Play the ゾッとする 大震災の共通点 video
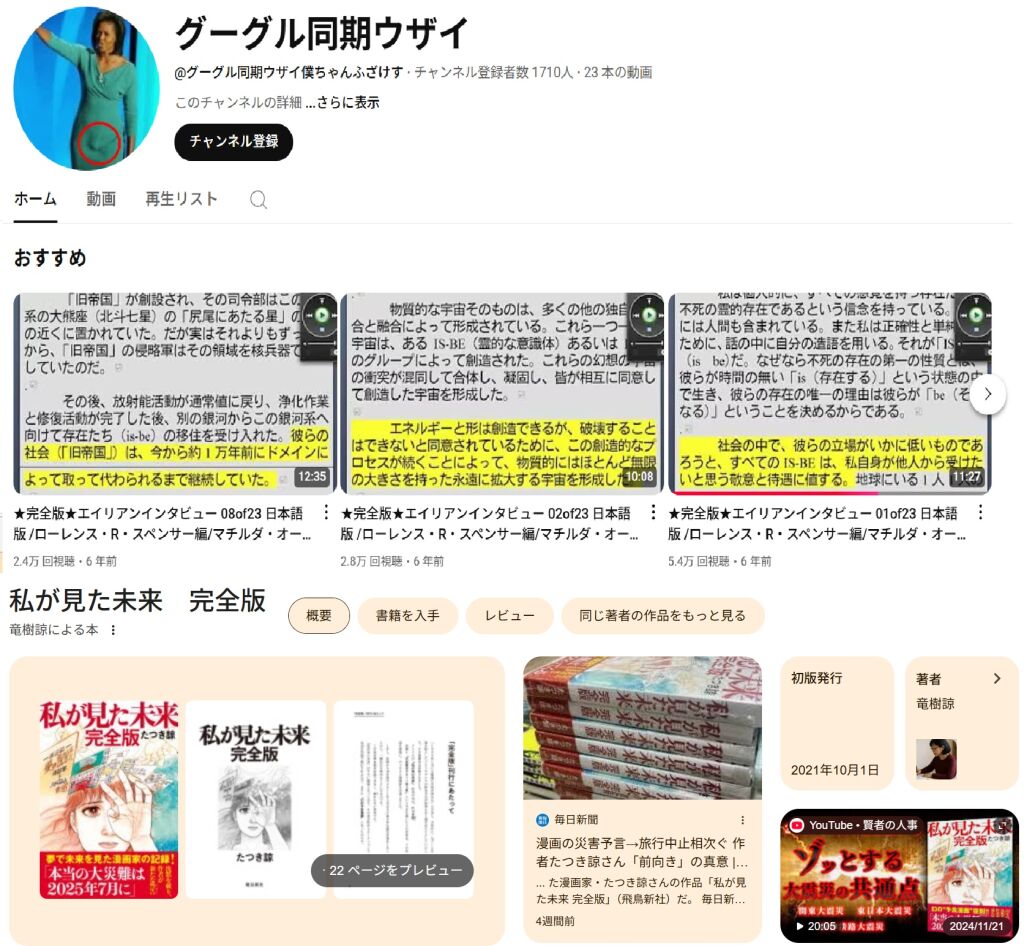This screenshot has width=1024, height=946. click(899, 875)
